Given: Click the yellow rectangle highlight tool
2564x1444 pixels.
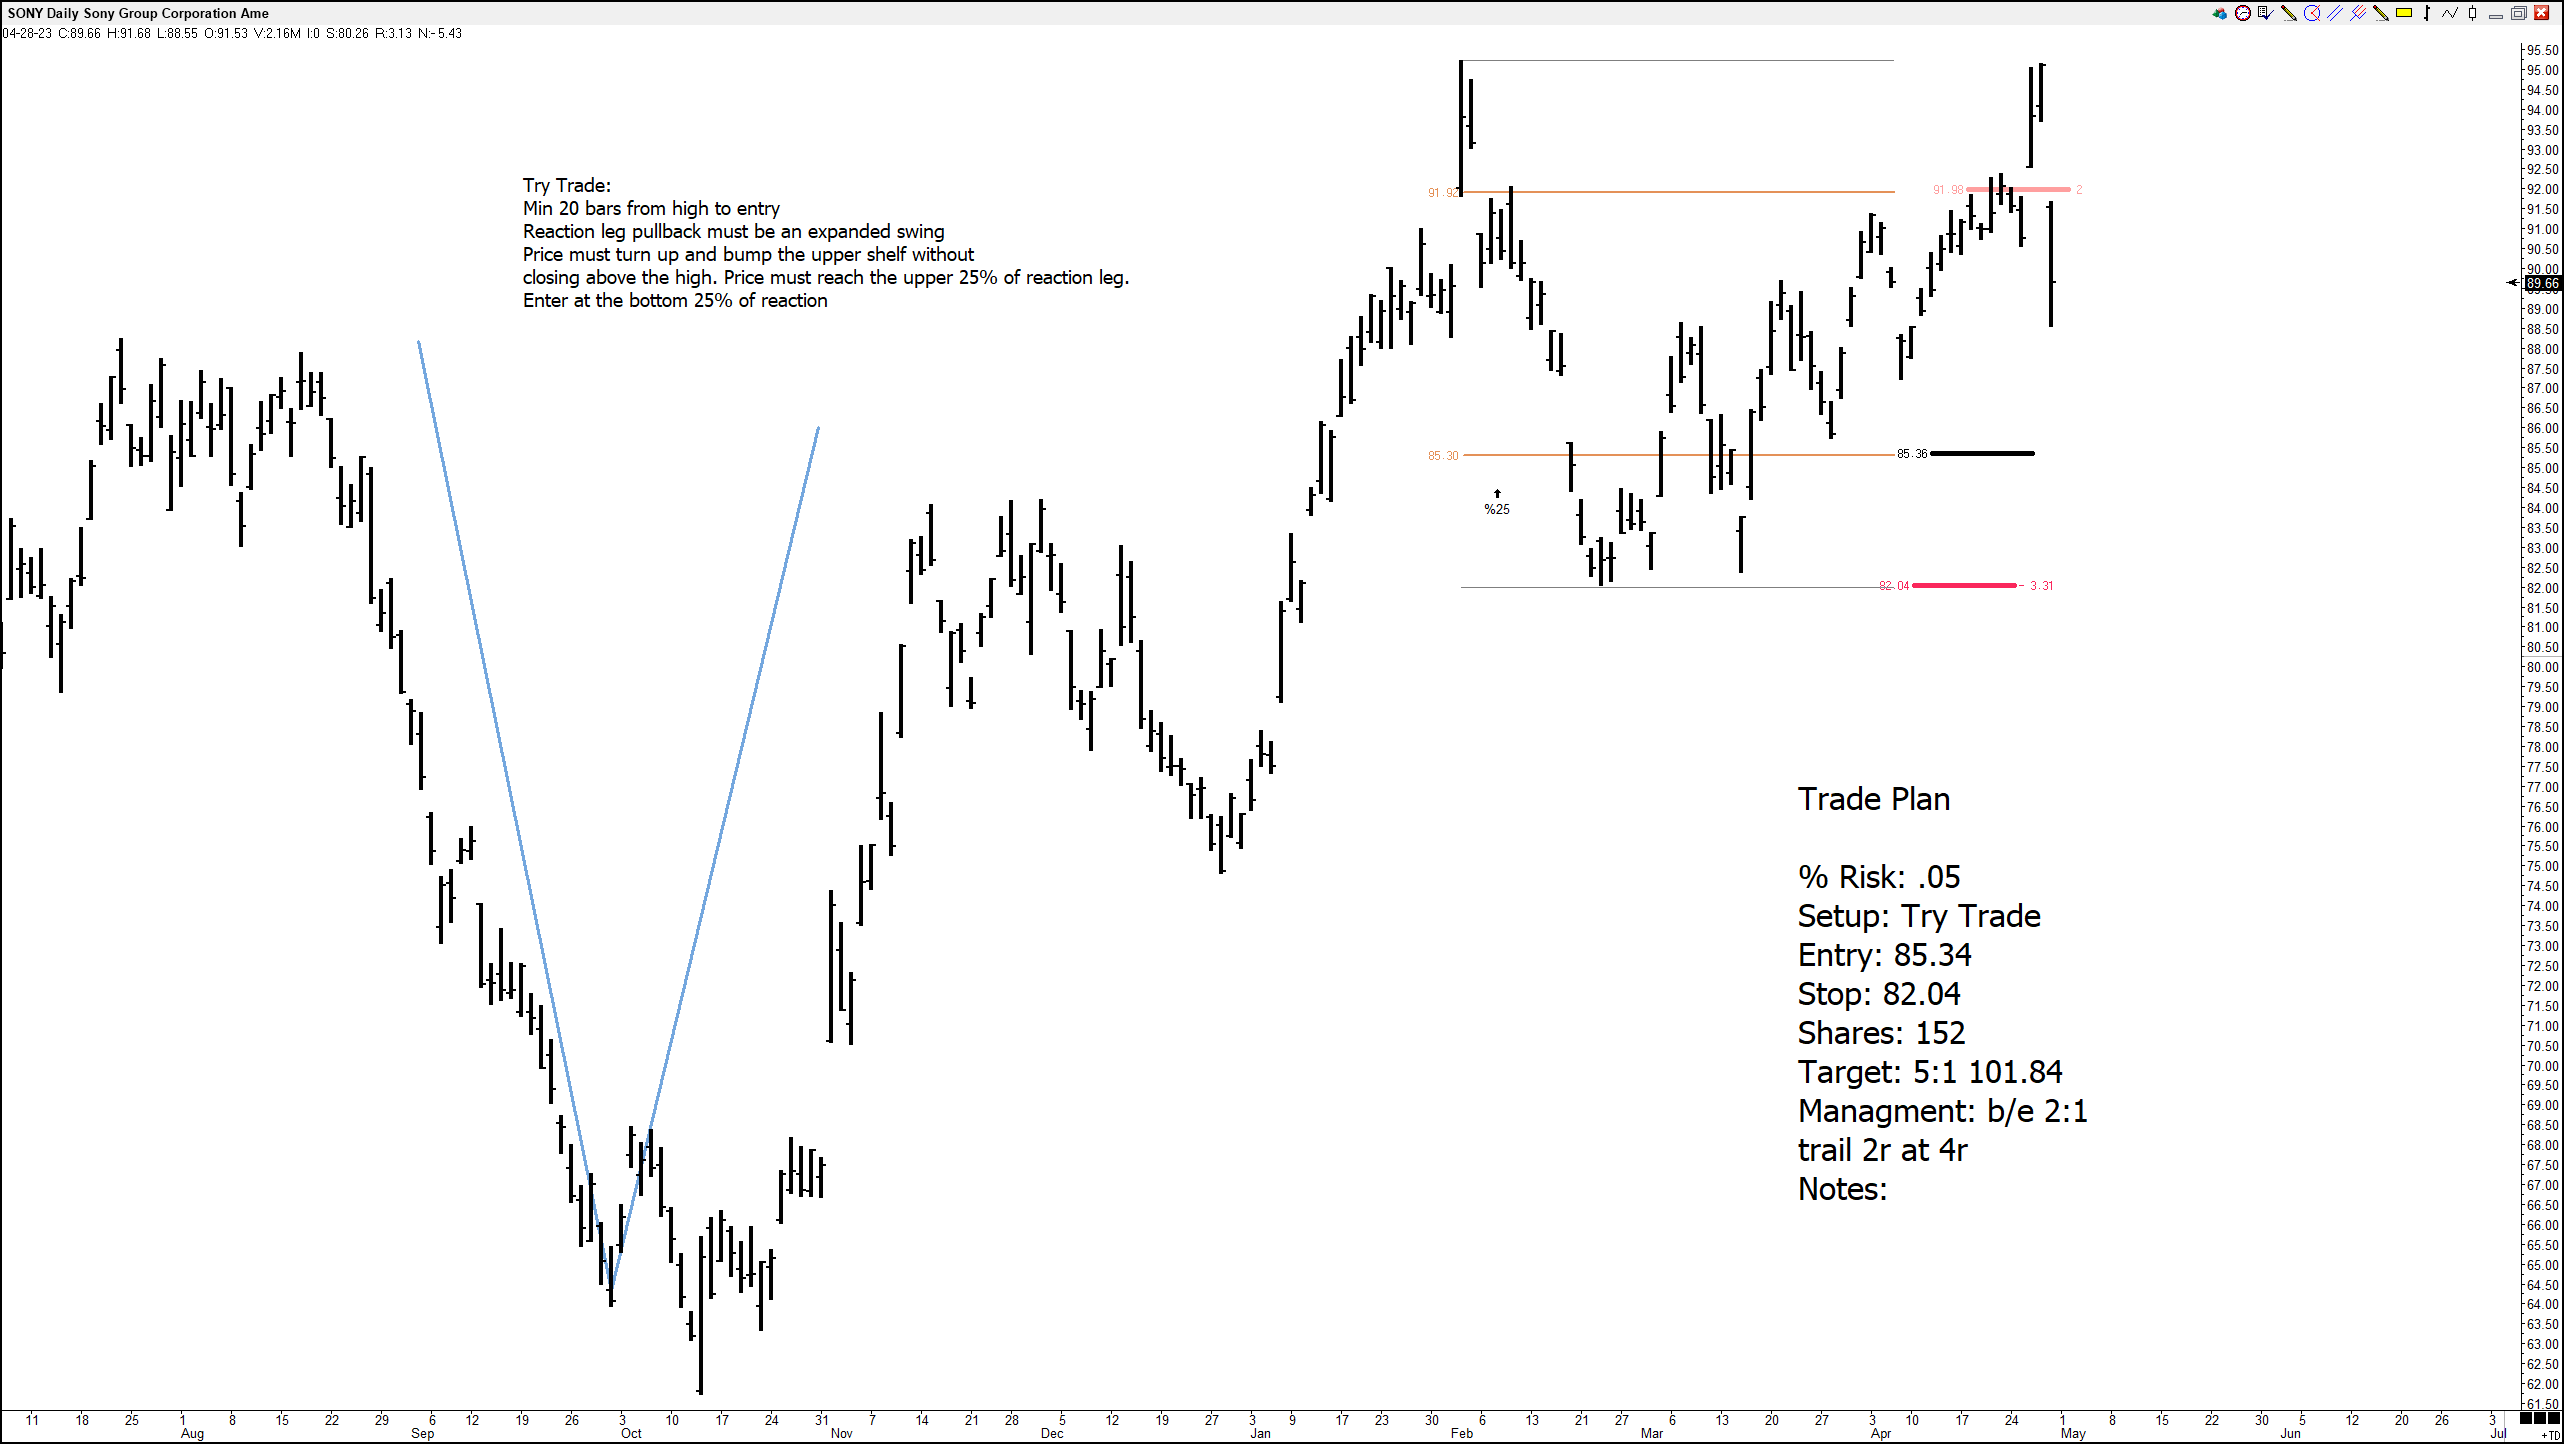Looking at the screenshot, I should tap(2404, 13).
